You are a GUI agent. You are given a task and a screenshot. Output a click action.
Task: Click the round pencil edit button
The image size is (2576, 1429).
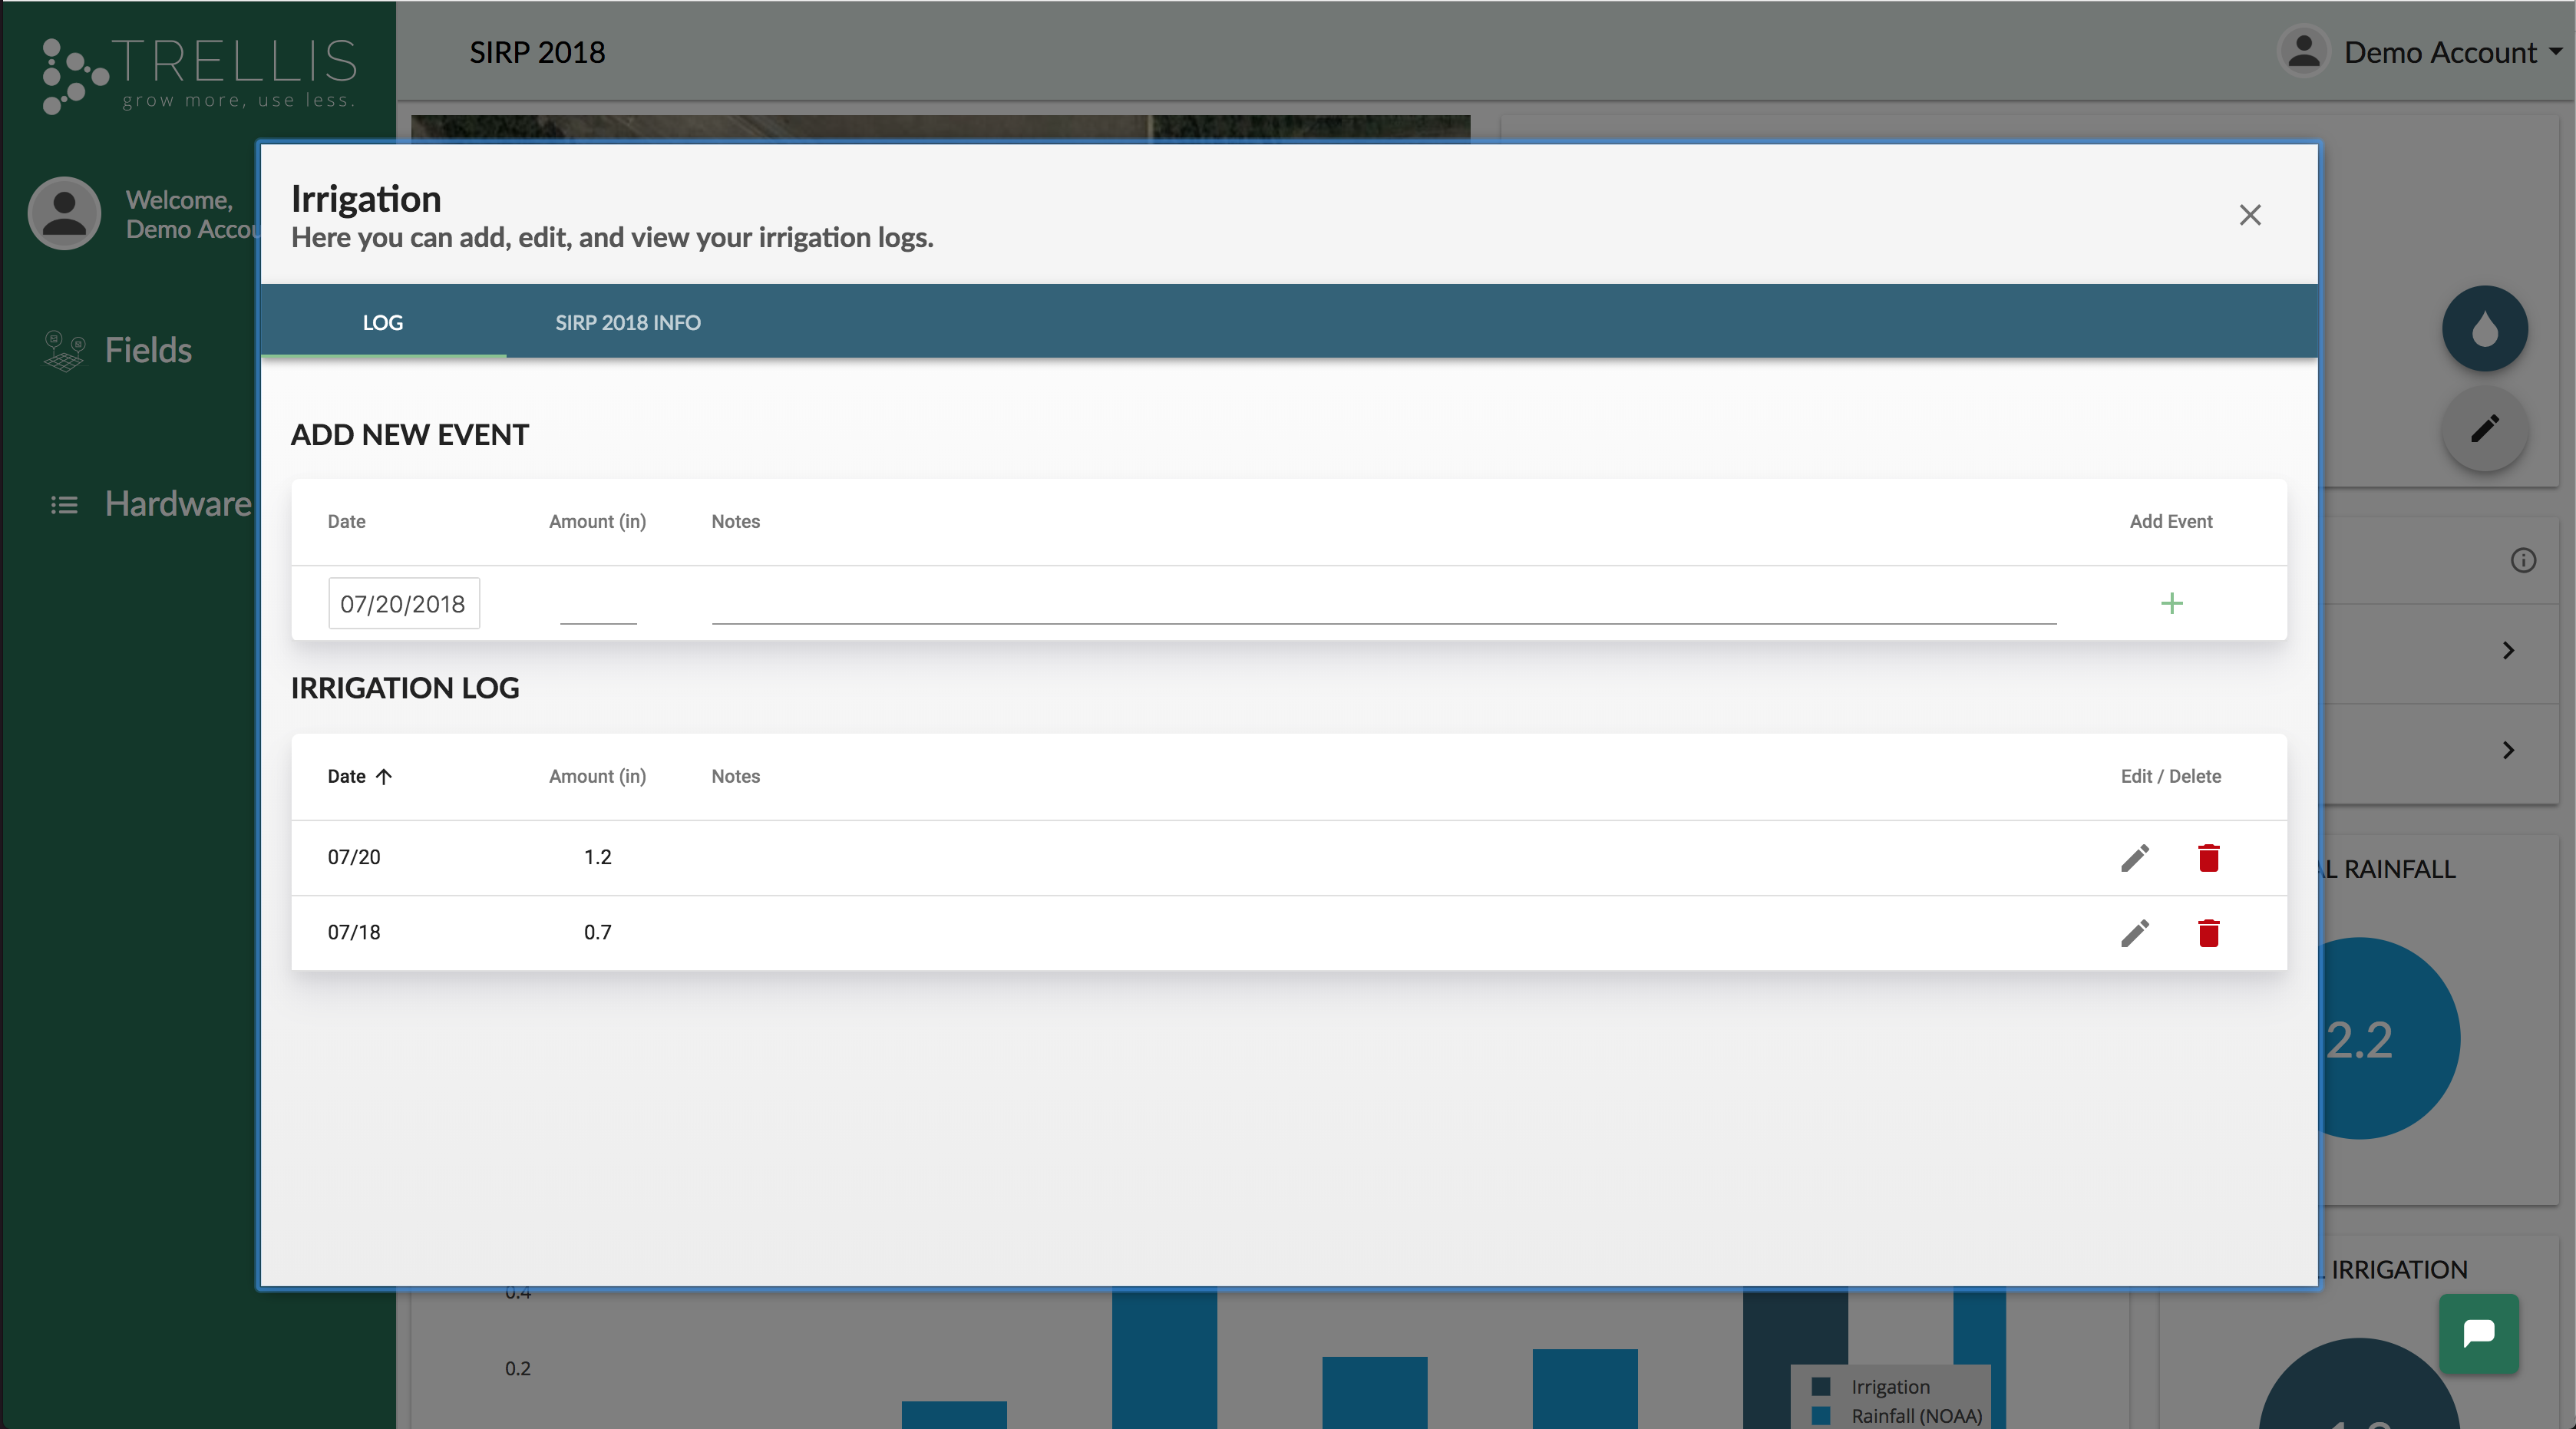tap(2484, 429)
